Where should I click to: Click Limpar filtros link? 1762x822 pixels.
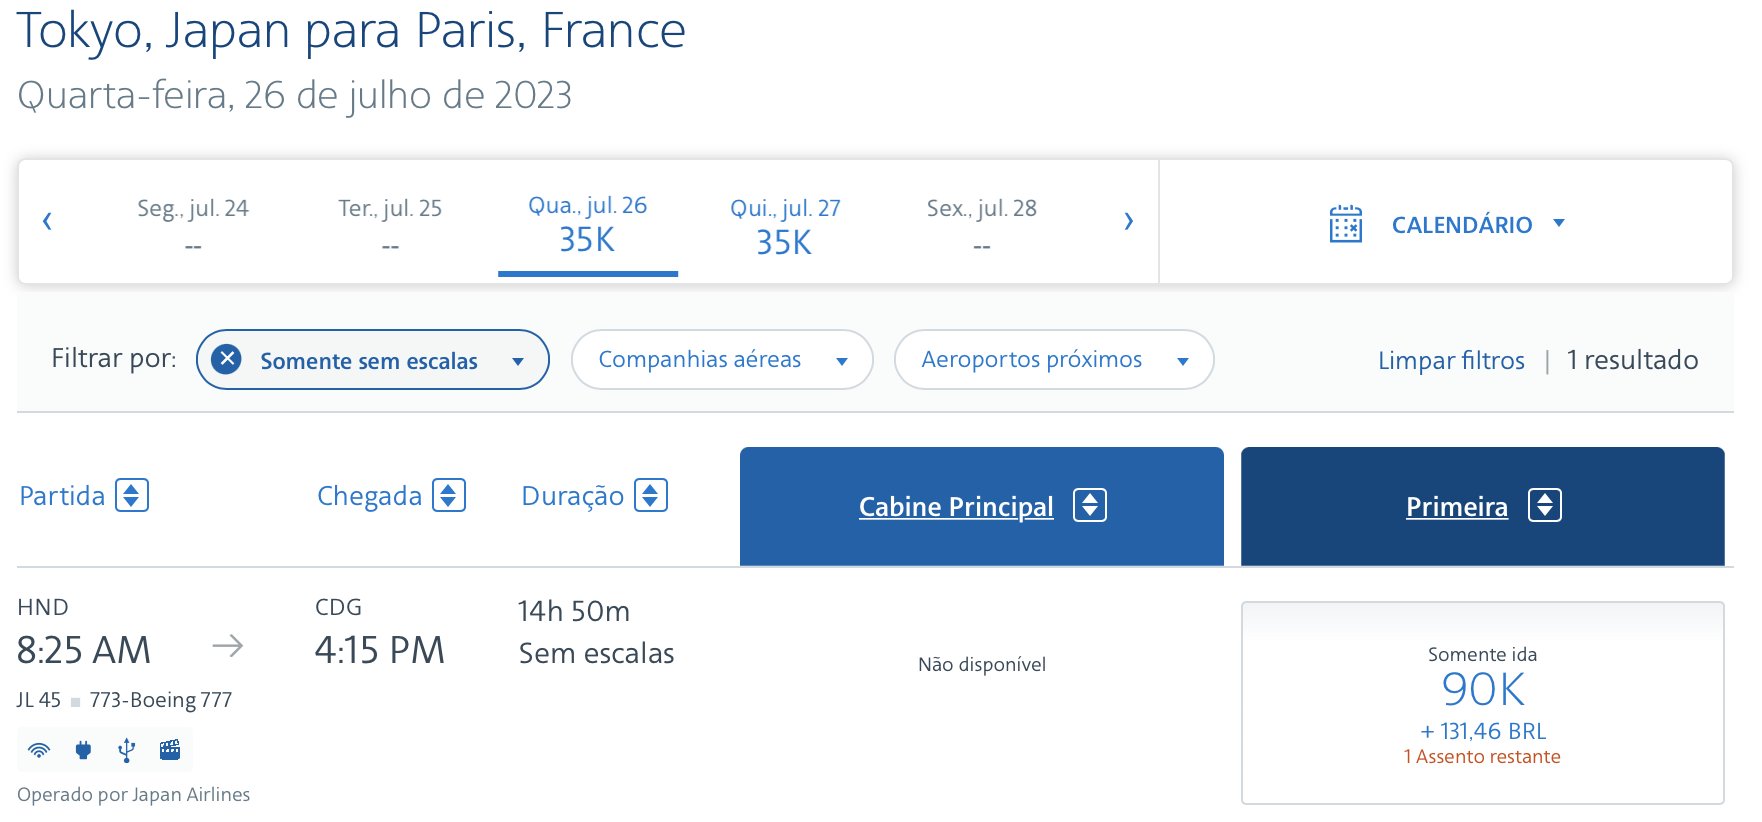point(1451,360)
